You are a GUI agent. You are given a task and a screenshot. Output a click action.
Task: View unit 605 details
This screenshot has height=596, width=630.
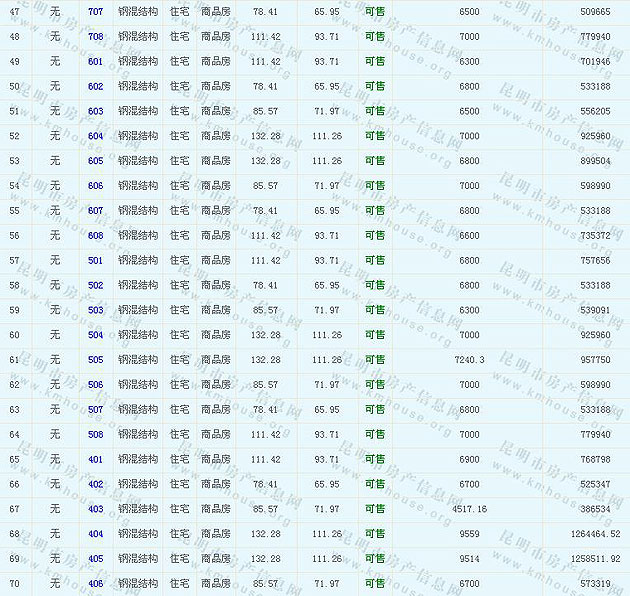pyautogui.click(x=95, y=161)
